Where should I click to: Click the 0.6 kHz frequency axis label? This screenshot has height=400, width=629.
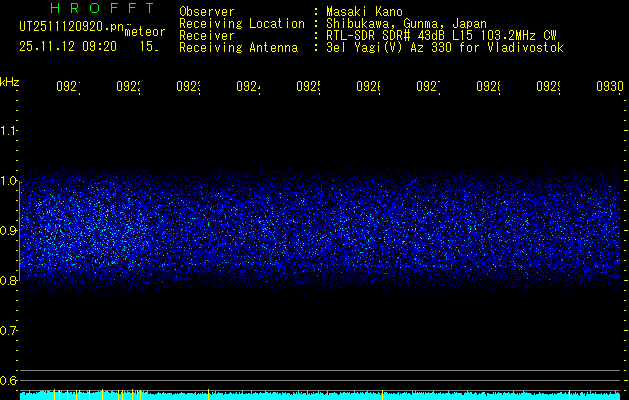pyautogui.click(x=8, y=380)
